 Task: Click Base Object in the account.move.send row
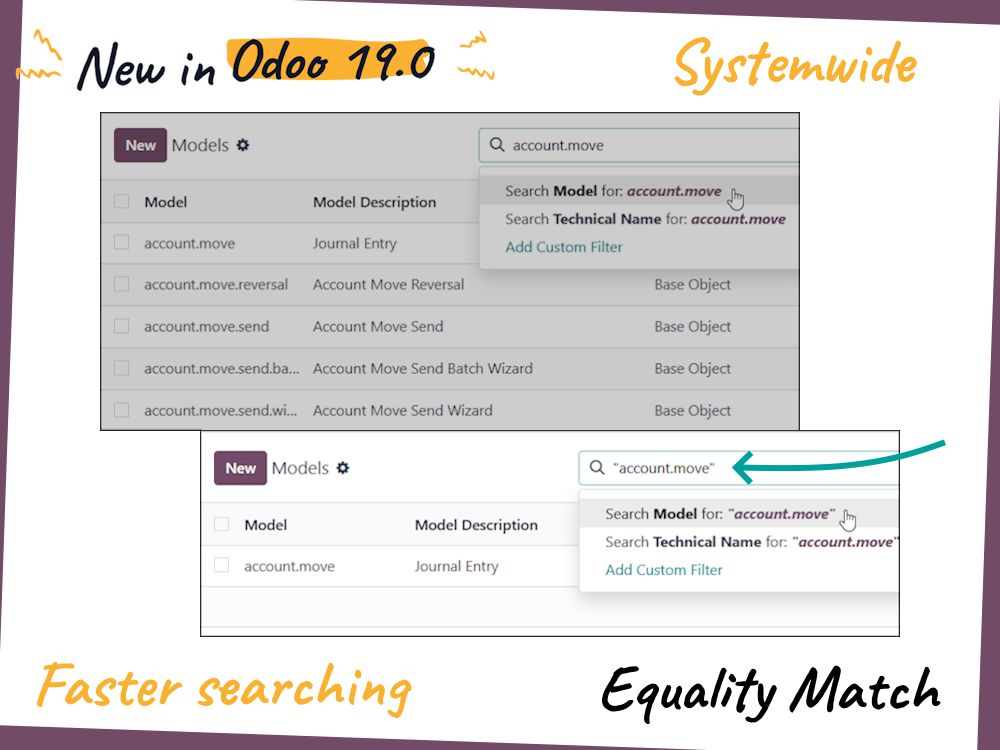(693, 327)
